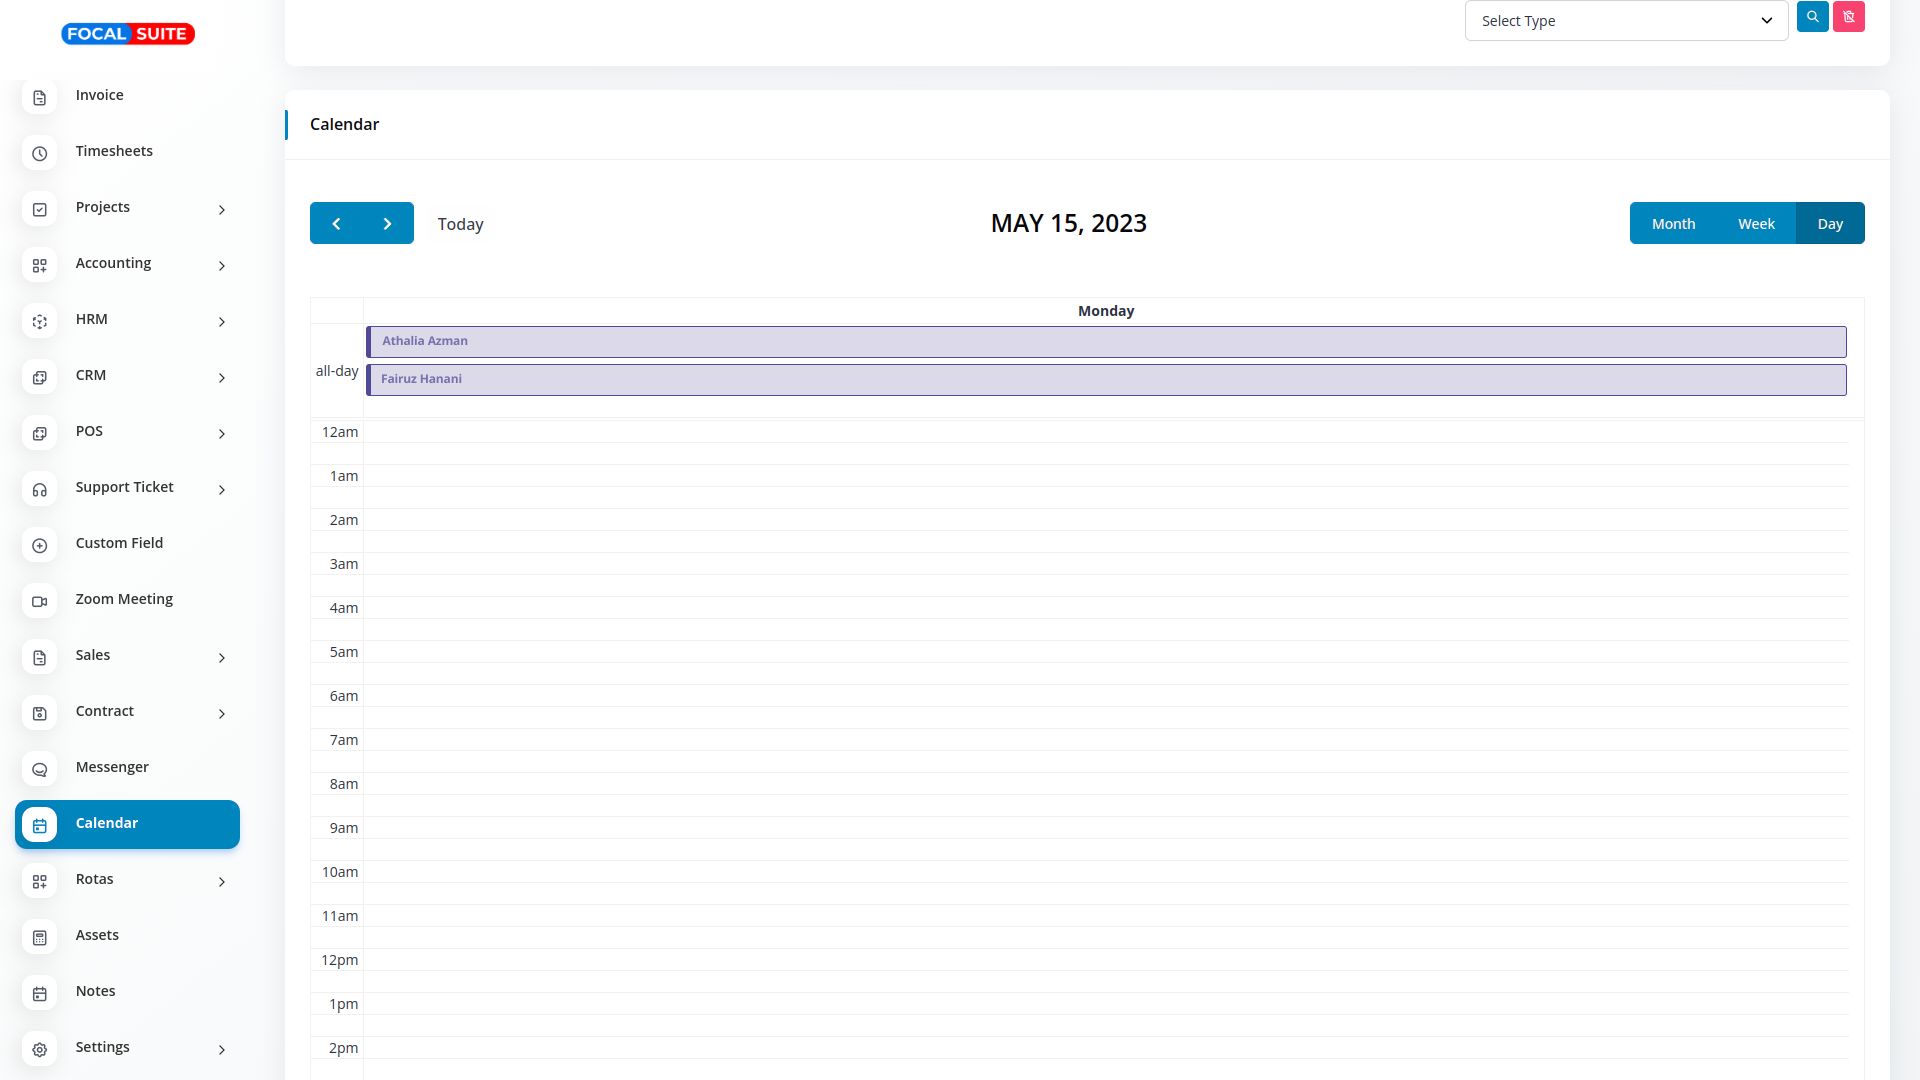Click the pink reset filter icon
Image resolution: width=1920 pixels, height=1080 pixels.
[x=1848, y=17]
